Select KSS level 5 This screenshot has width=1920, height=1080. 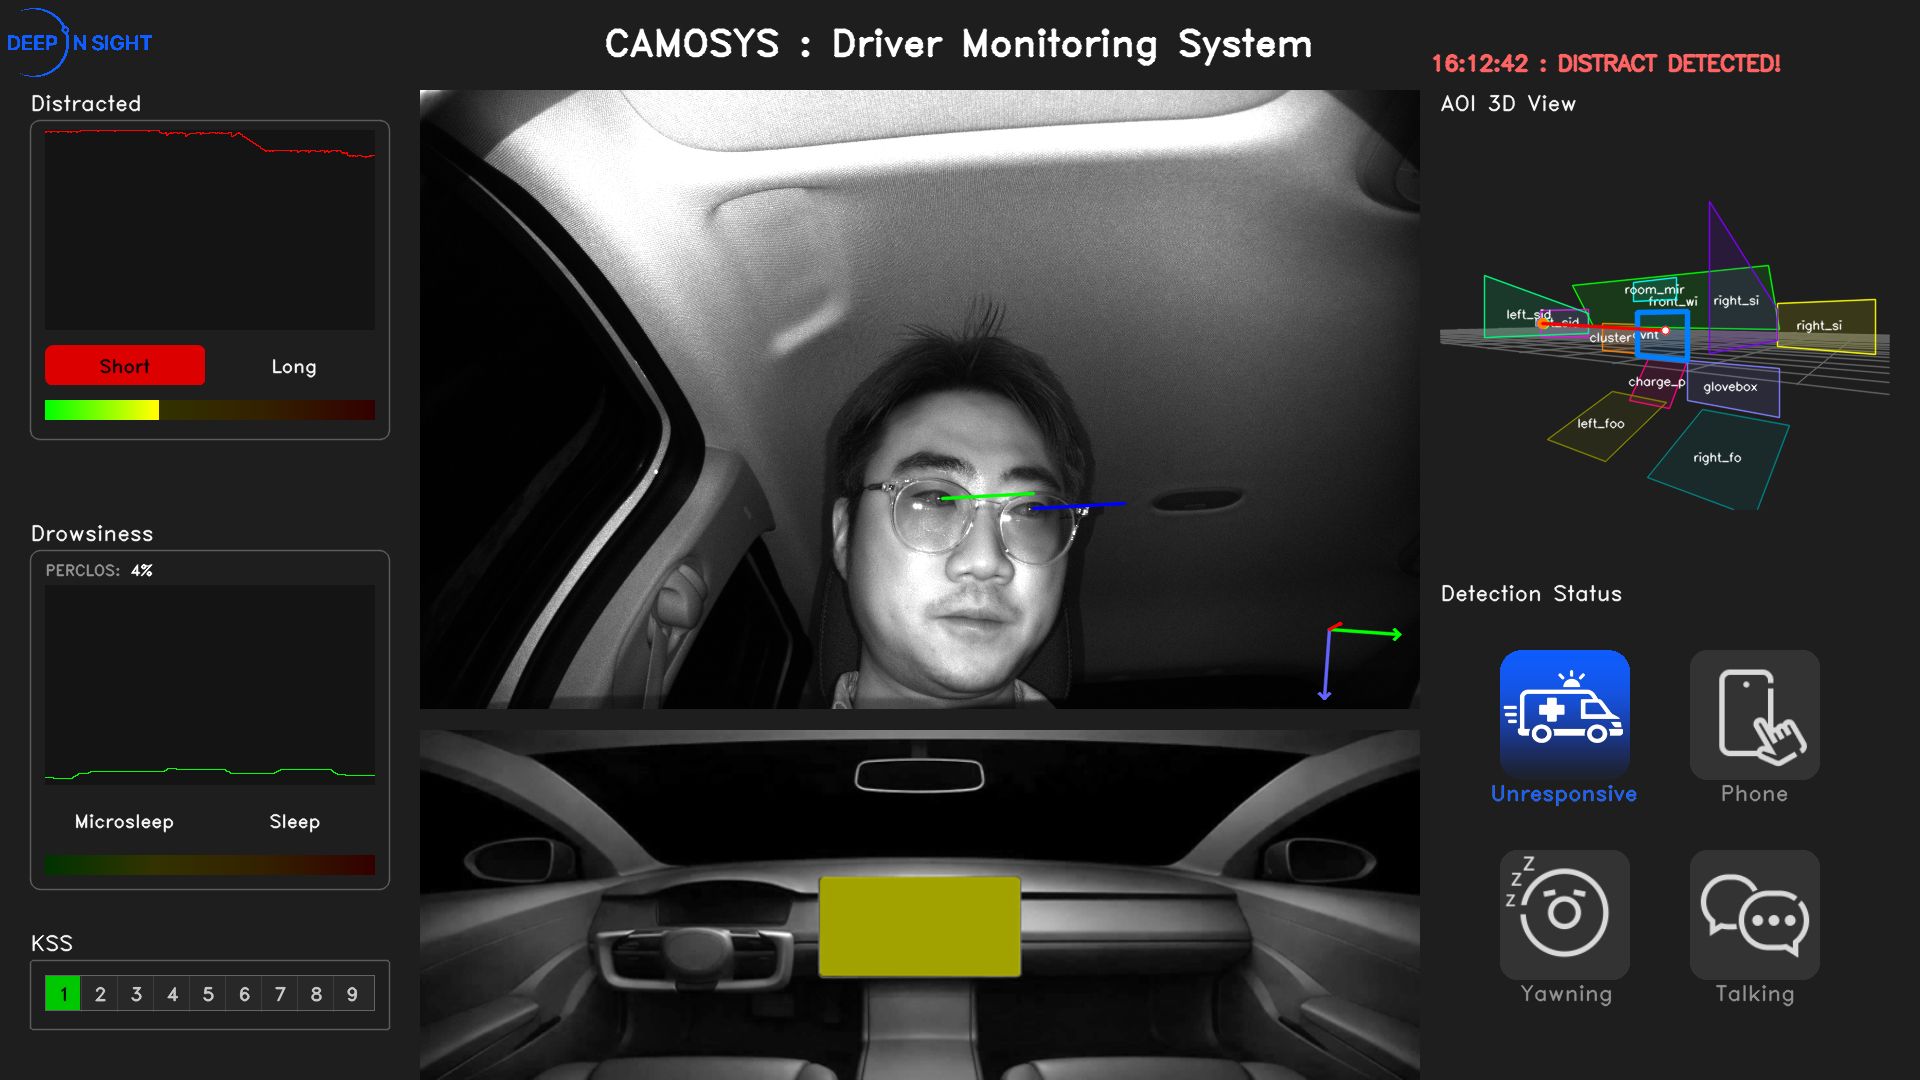[208, 993]
